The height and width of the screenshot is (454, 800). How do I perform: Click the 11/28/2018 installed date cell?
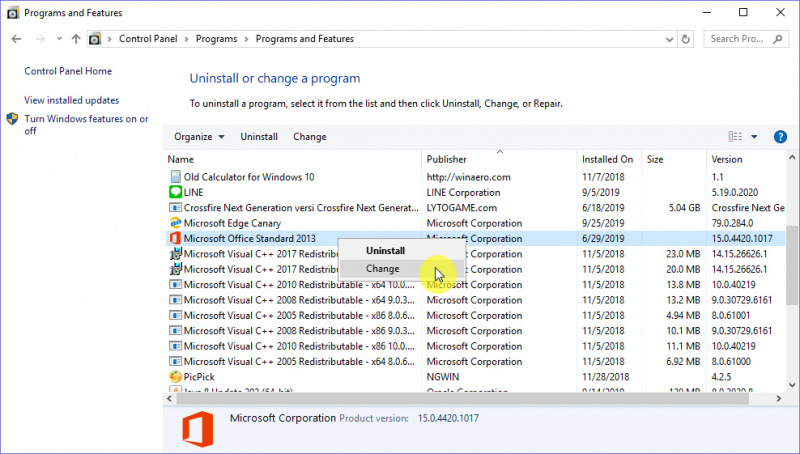605,376
